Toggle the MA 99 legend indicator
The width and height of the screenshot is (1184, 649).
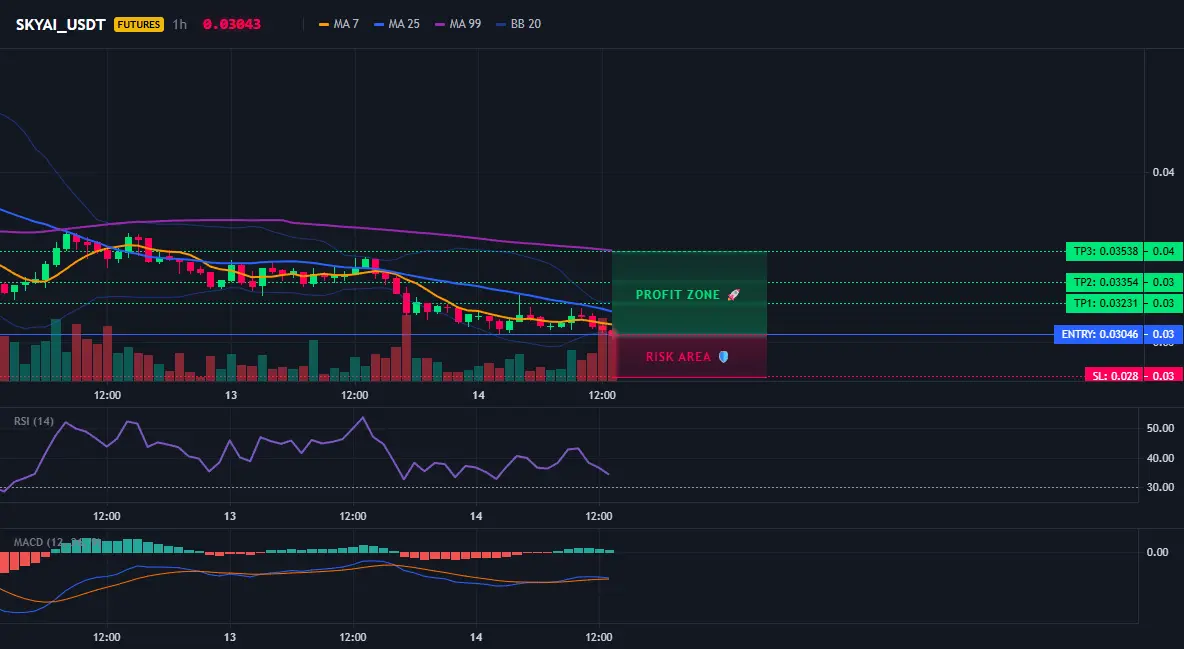pyautogui.click(x=458, y=24)
